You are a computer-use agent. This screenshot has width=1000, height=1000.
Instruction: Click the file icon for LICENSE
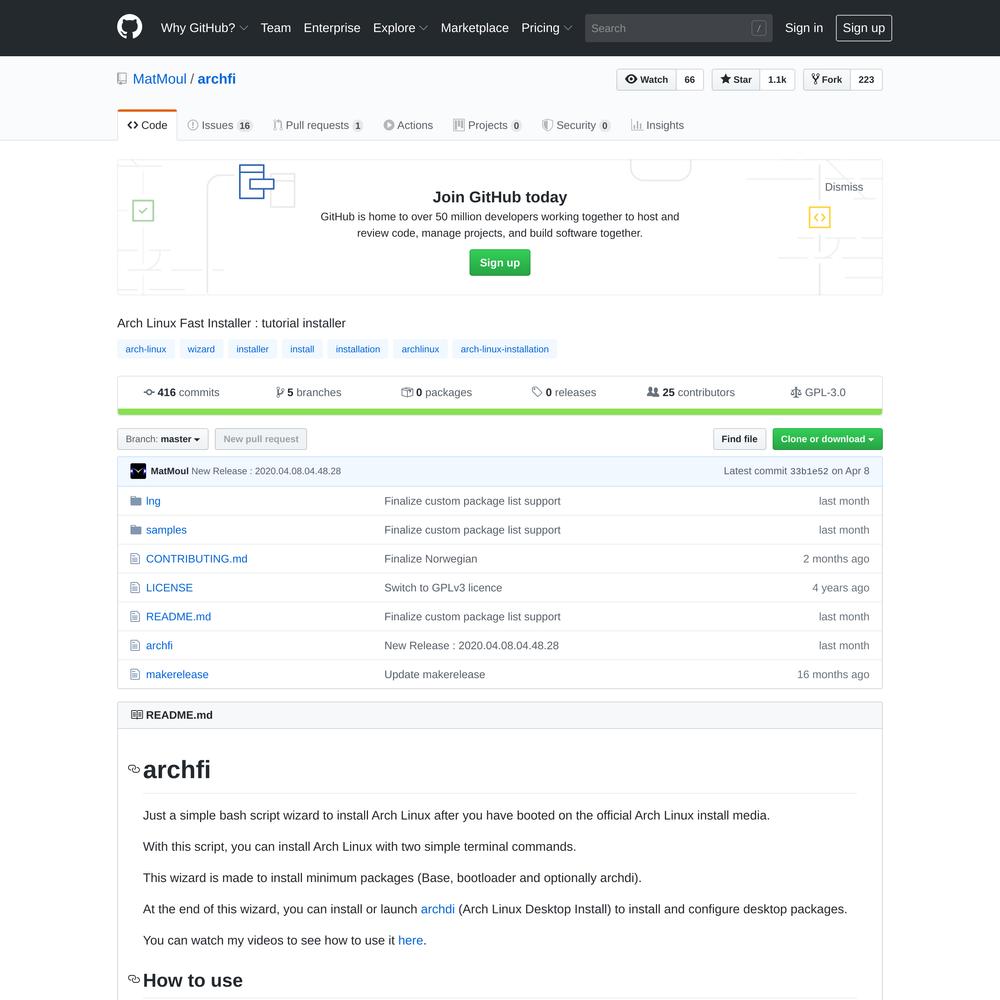[x=135, y=587]
